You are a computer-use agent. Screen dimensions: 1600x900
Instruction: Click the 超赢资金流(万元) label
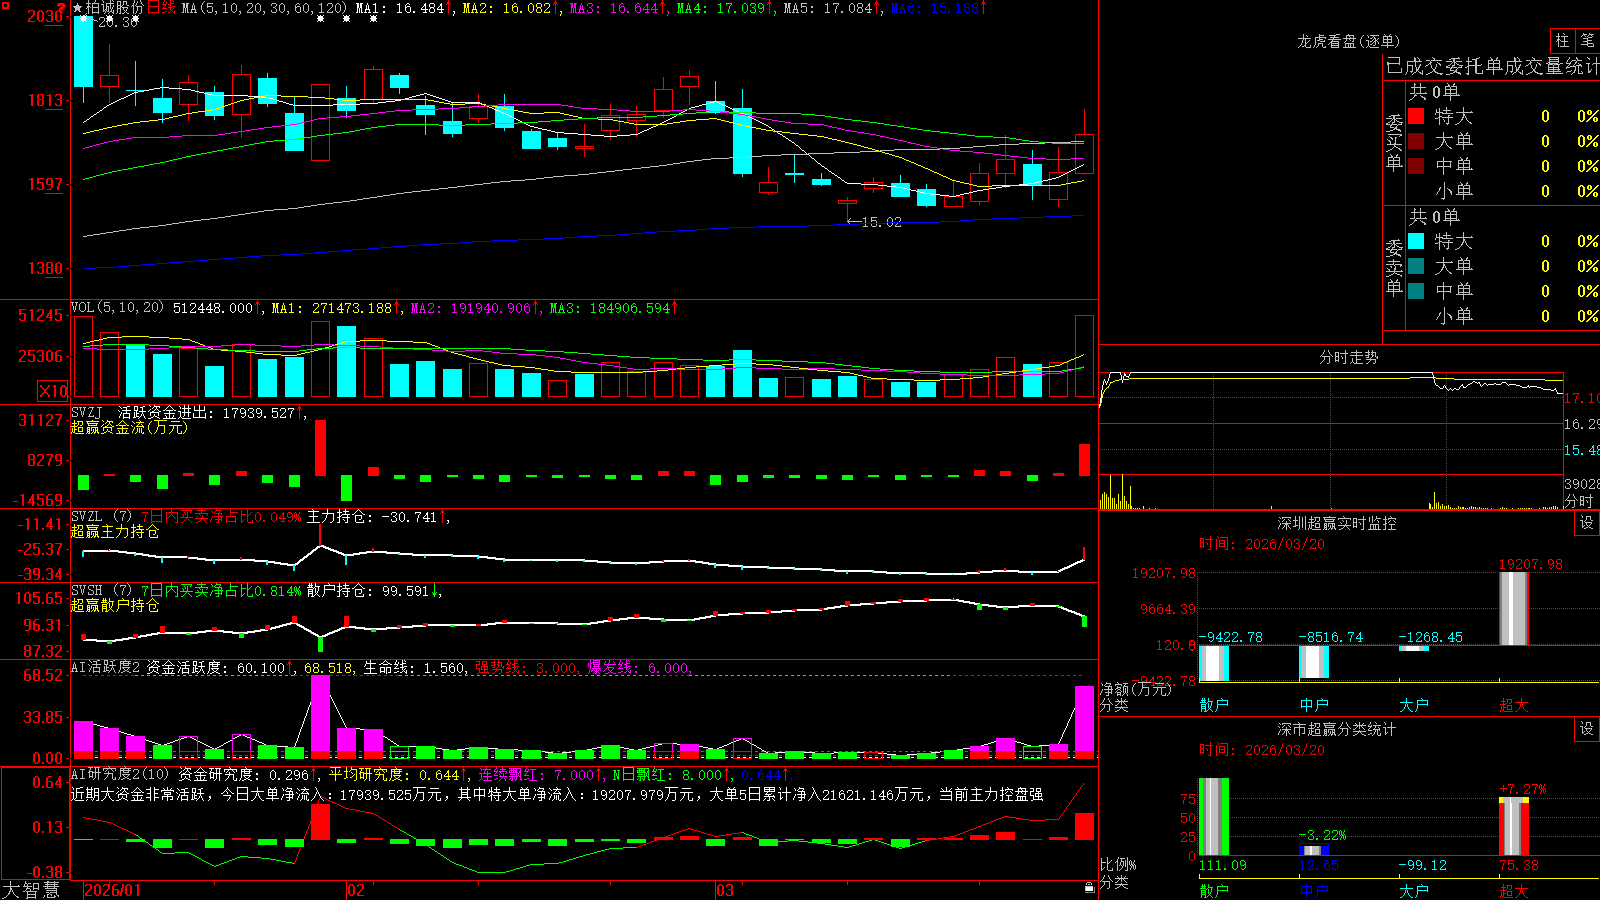click(129, 427)
